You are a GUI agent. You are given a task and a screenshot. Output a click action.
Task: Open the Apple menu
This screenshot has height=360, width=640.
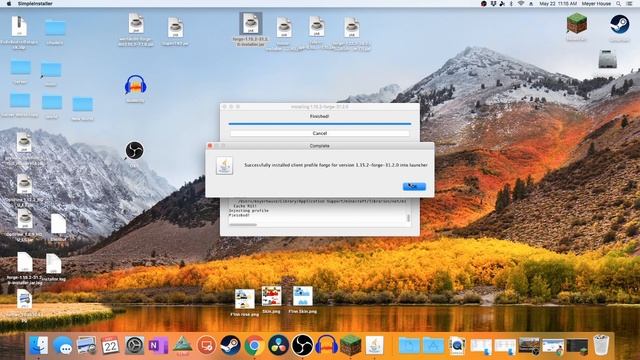coord(9,3)
